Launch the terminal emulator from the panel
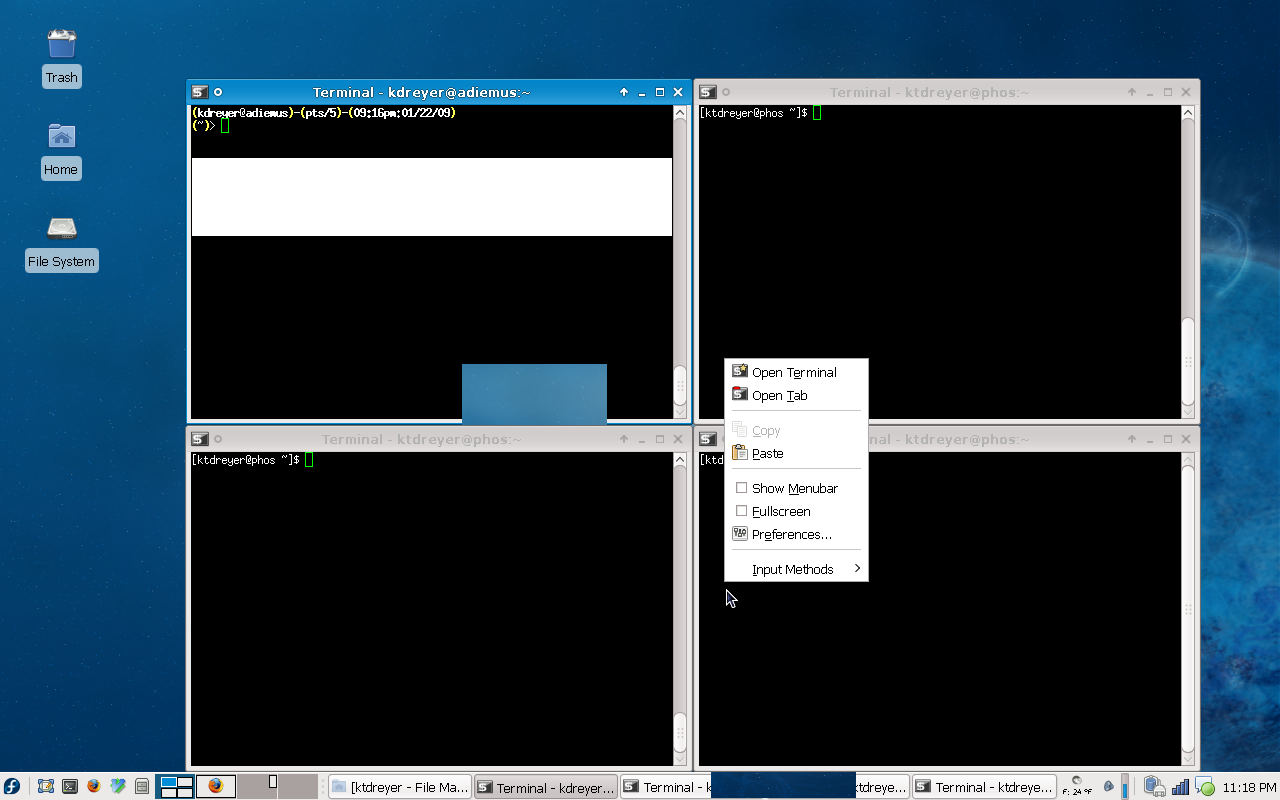1280x800 pixels. pos(70,787)
